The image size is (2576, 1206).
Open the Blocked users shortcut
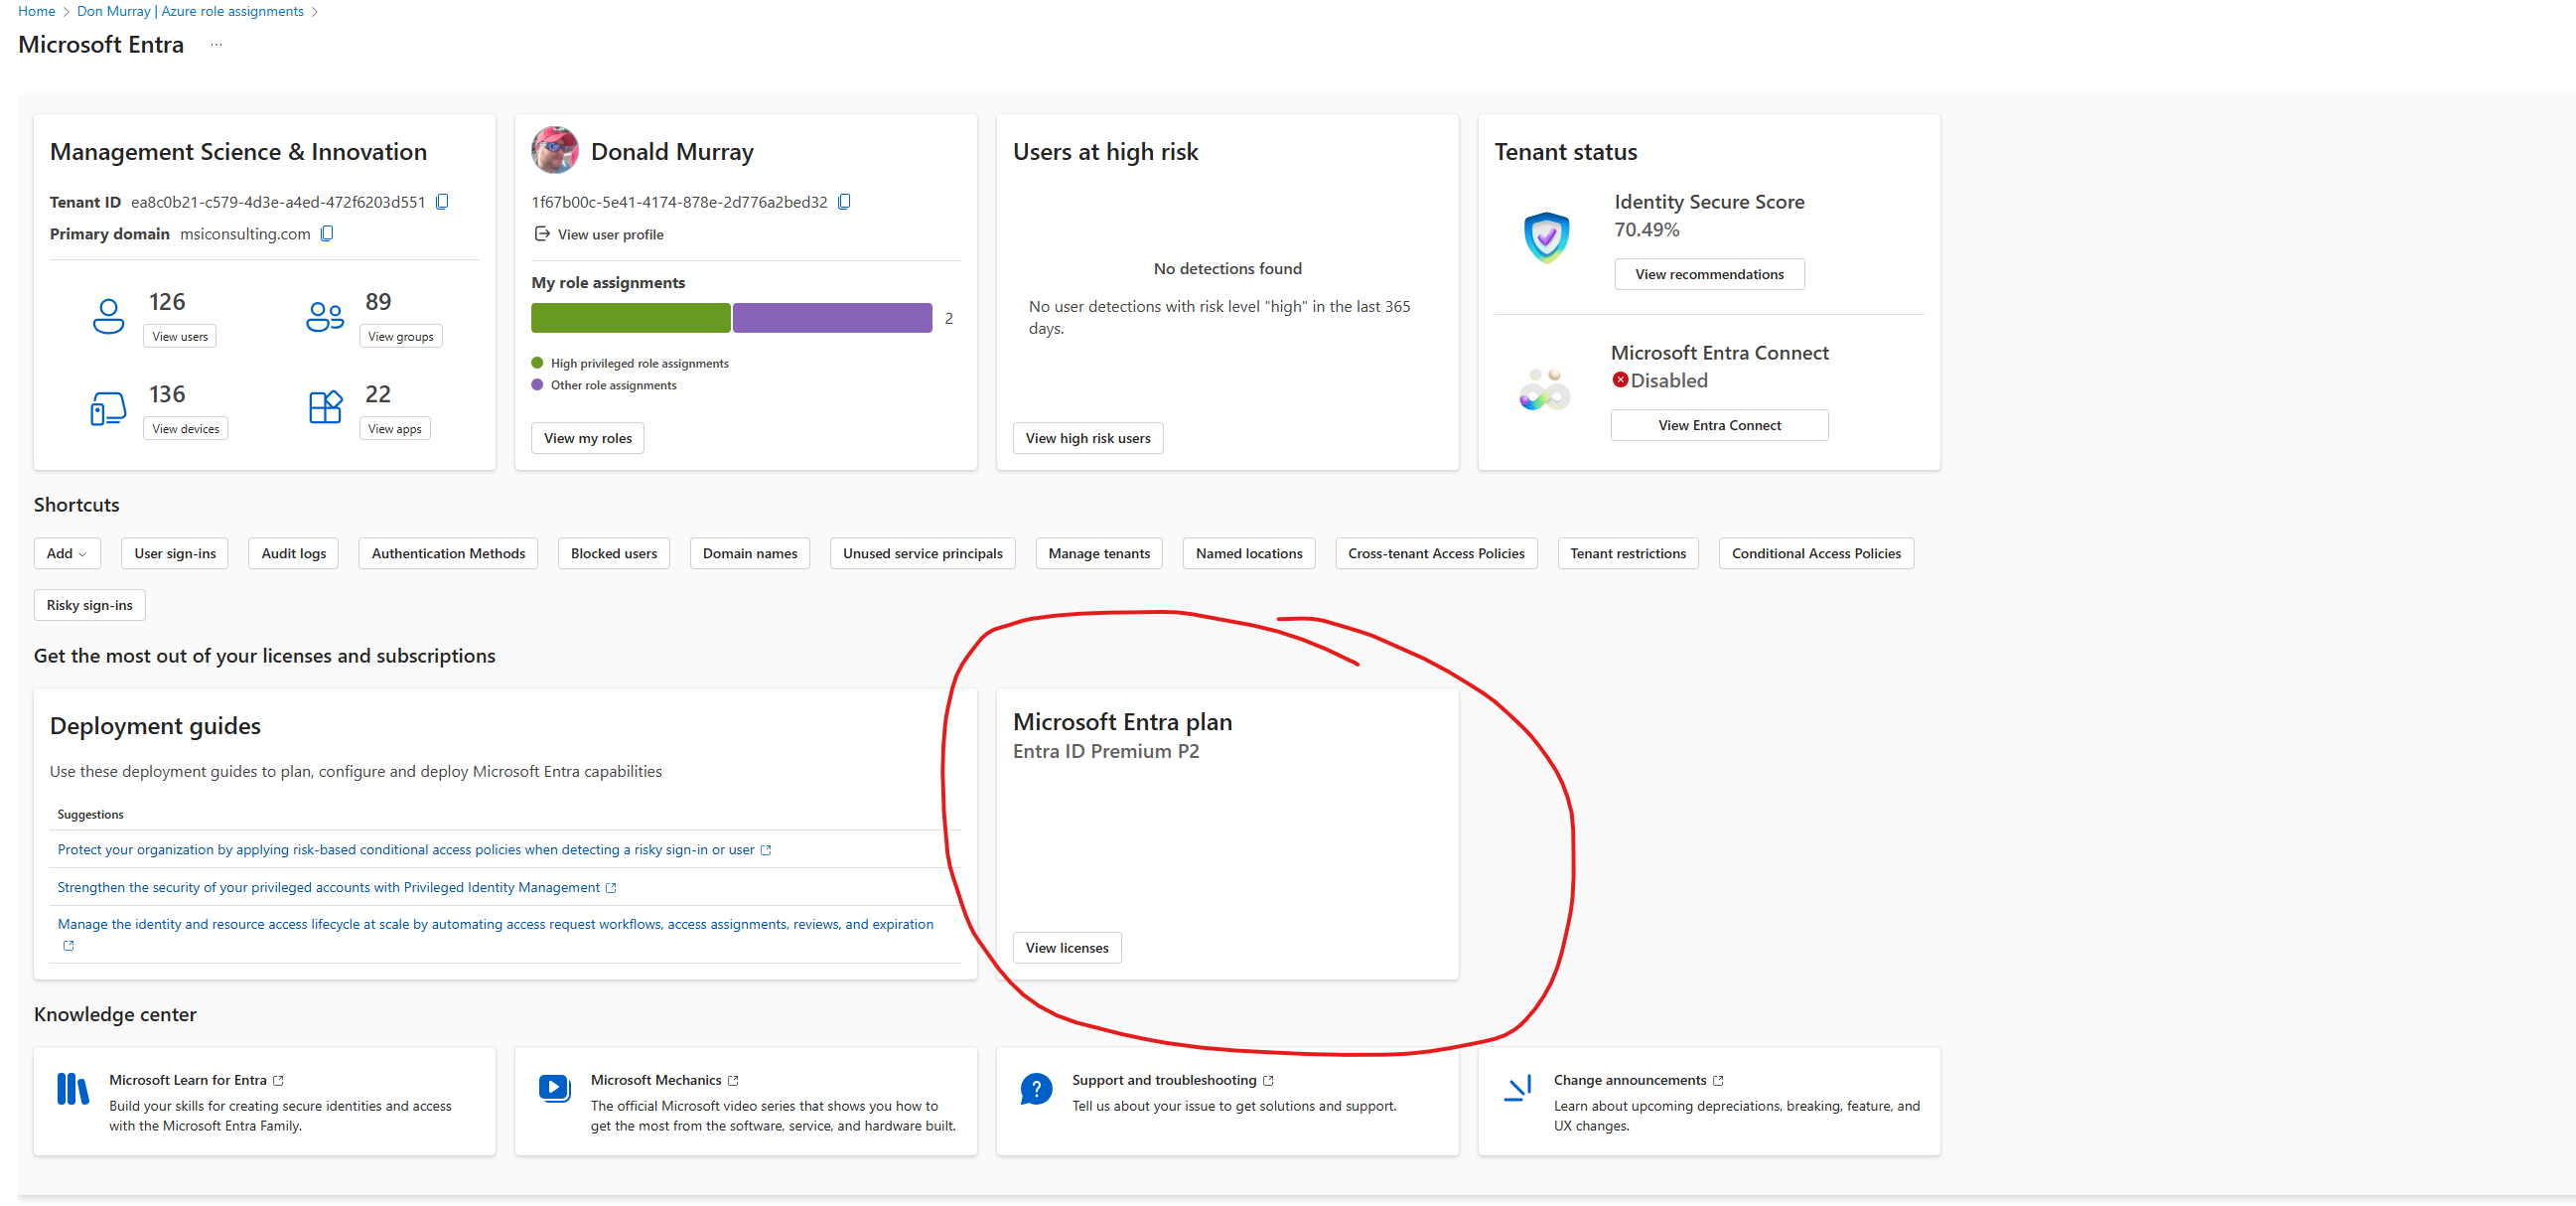click(614, 554)
